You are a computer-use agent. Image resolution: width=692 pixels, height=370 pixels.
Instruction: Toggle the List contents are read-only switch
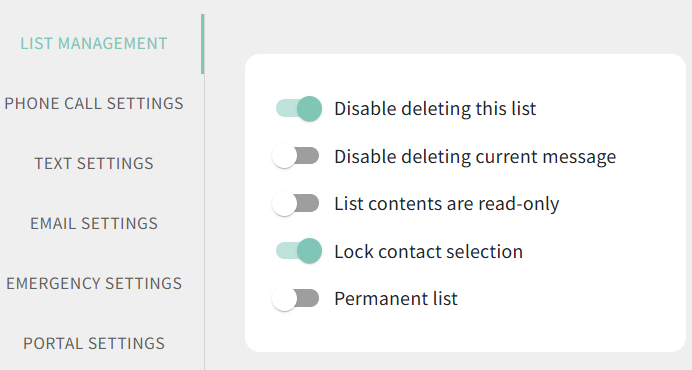(296, 204)
